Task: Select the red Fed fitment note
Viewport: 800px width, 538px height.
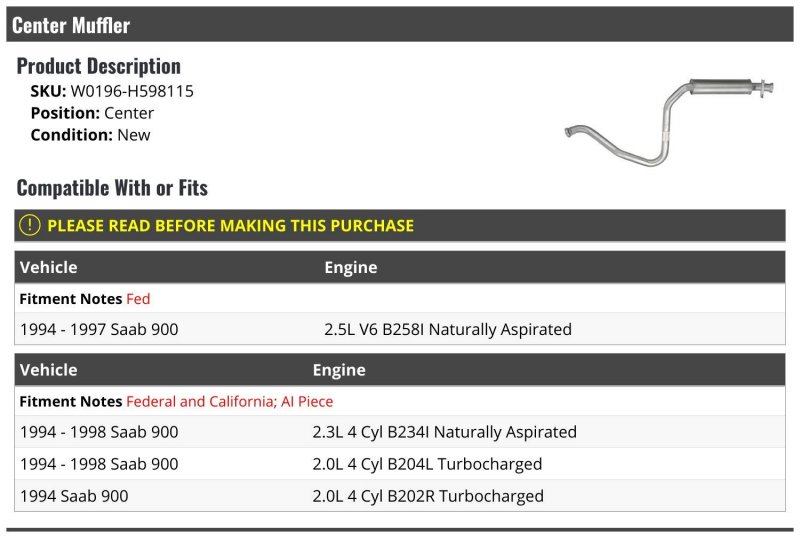Action: (x=138, y=299)
